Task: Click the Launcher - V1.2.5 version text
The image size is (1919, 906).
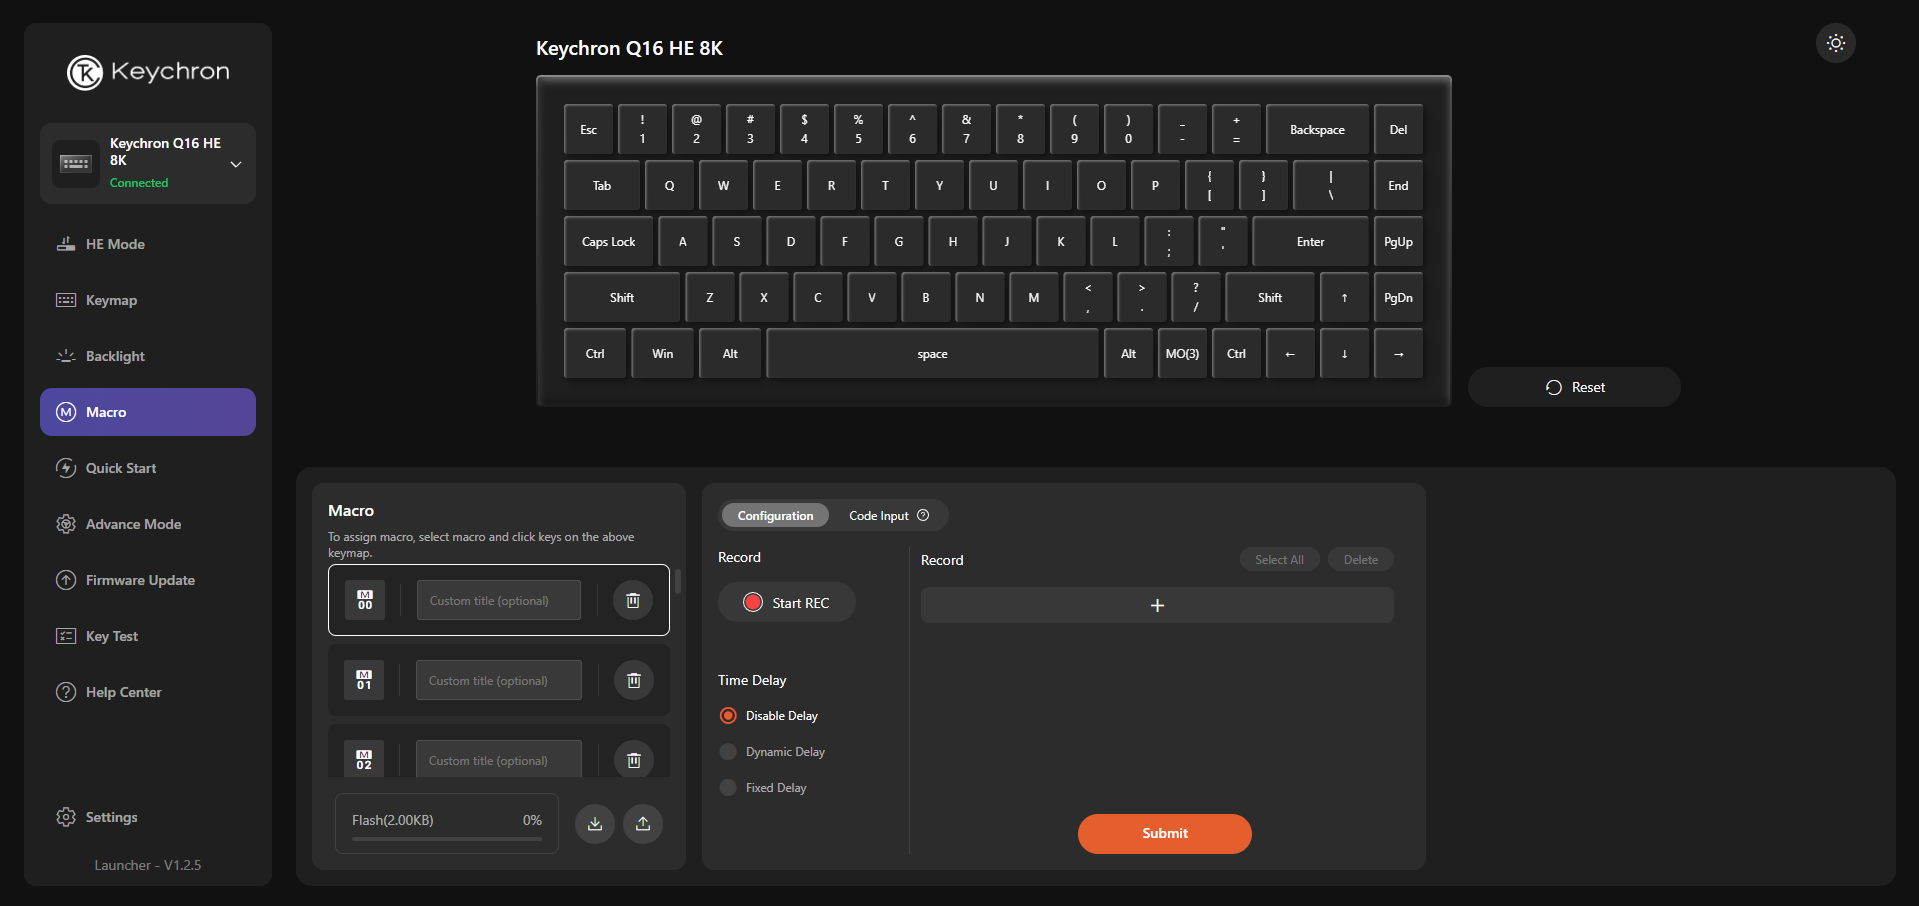Action: pos(148,865)
